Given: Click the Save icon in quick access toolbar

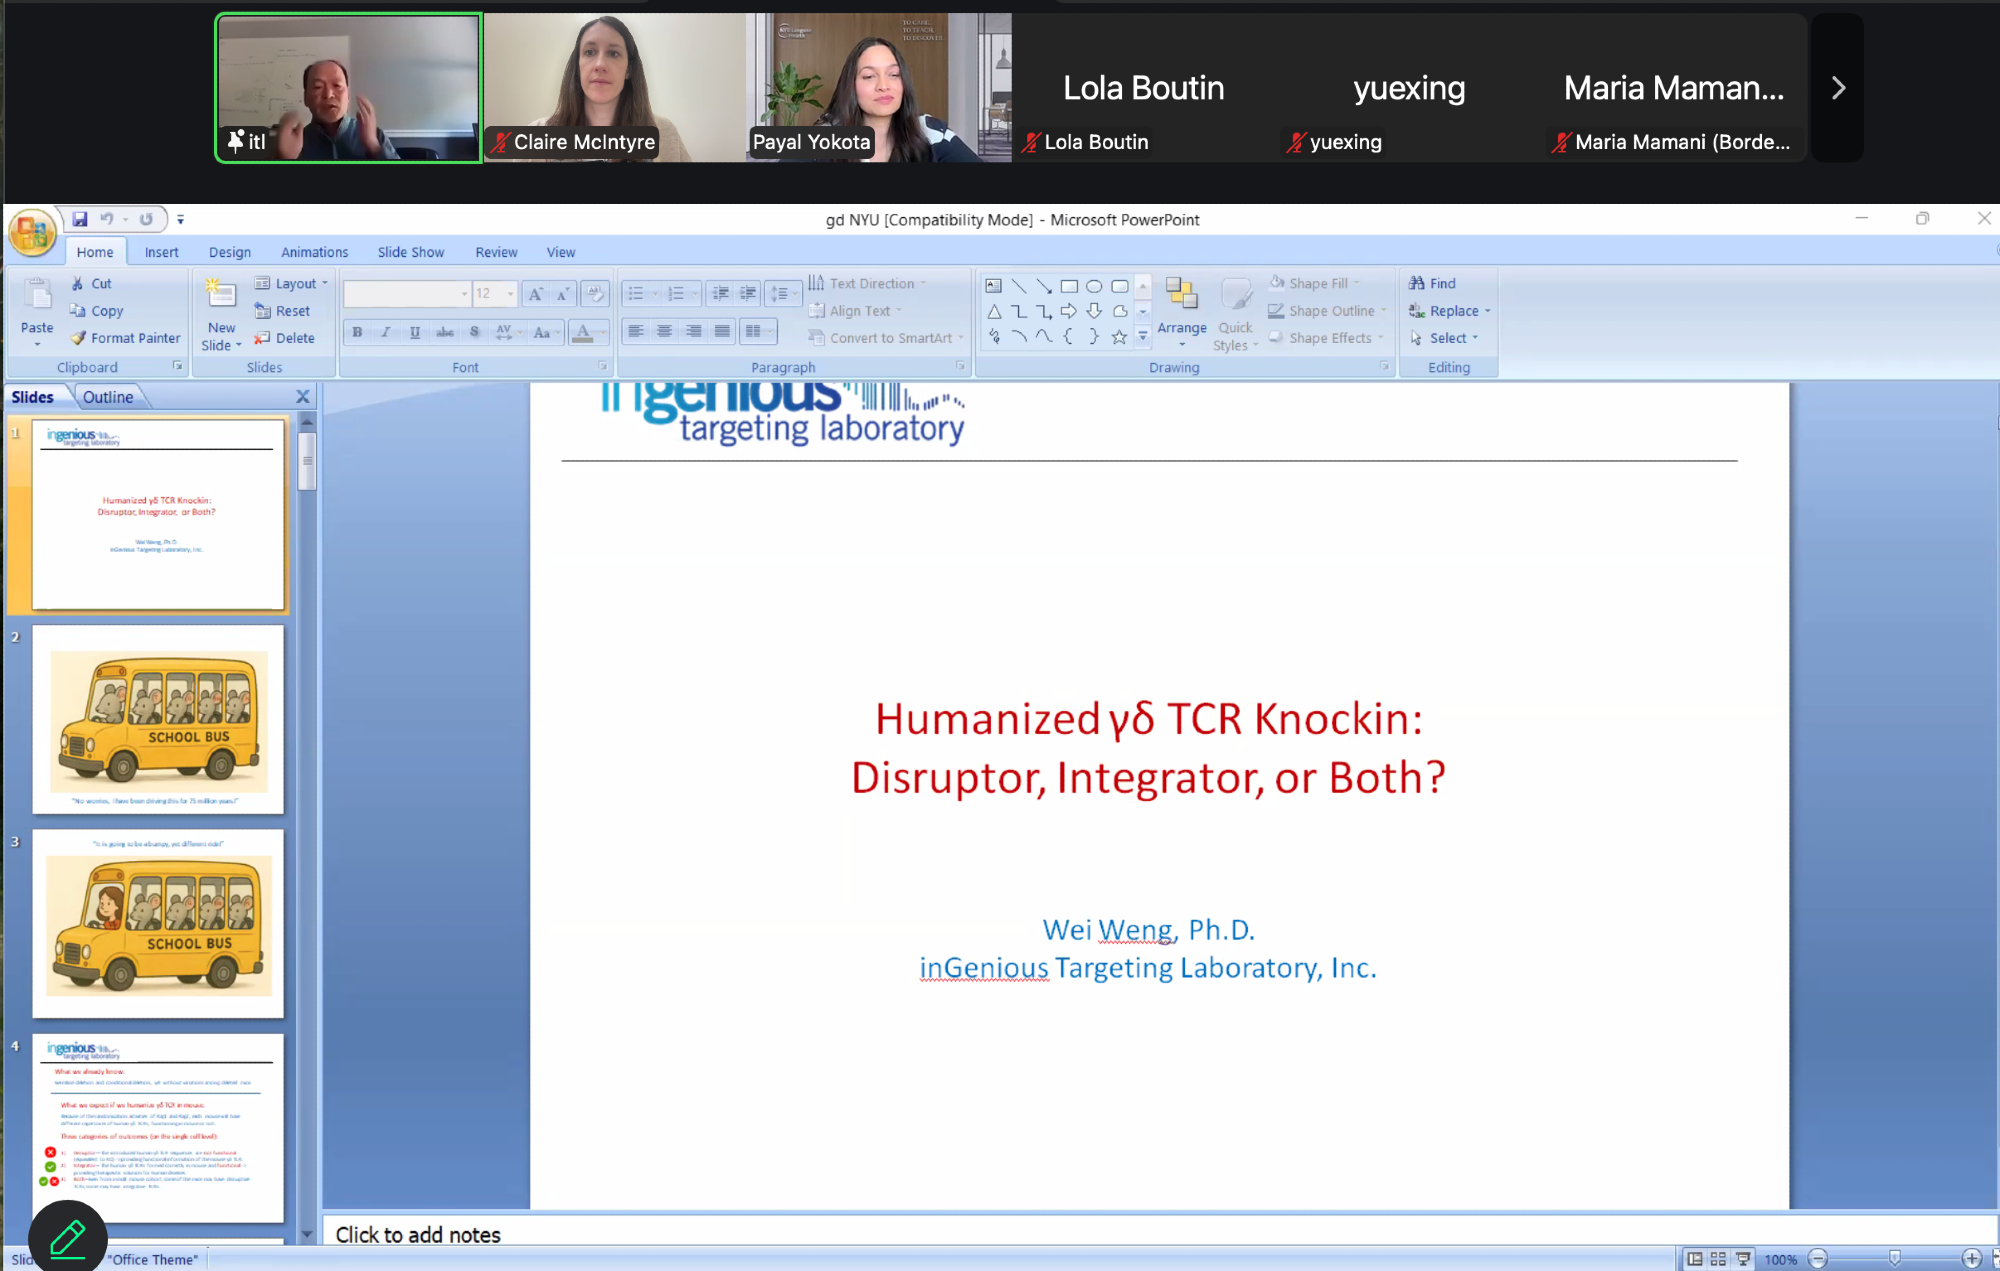Looking at the screenshot, I should click(x=80, y=219).
